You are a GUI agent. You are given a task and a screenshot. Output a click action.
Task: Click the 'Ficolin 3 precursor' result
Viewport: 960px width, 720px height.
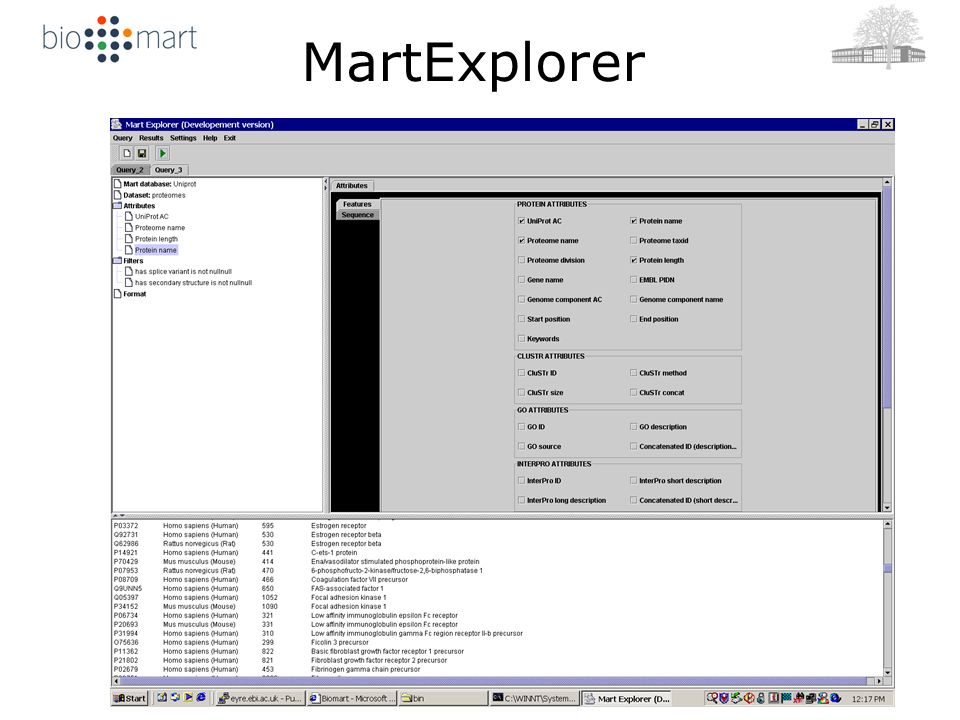[x=340, y=642]
